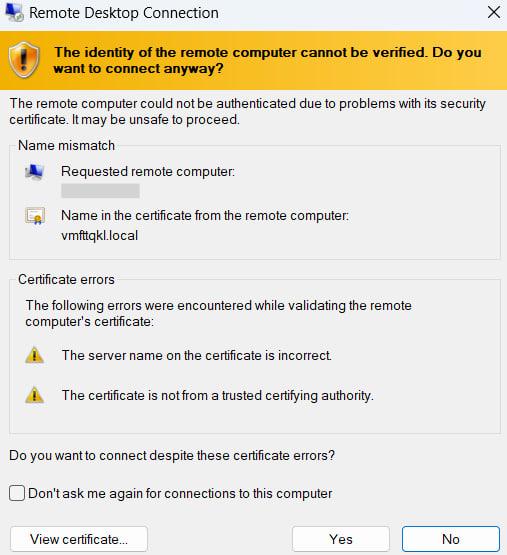
Task: Enable "Don't ask me again" checkbox
Action: point(17,493)
